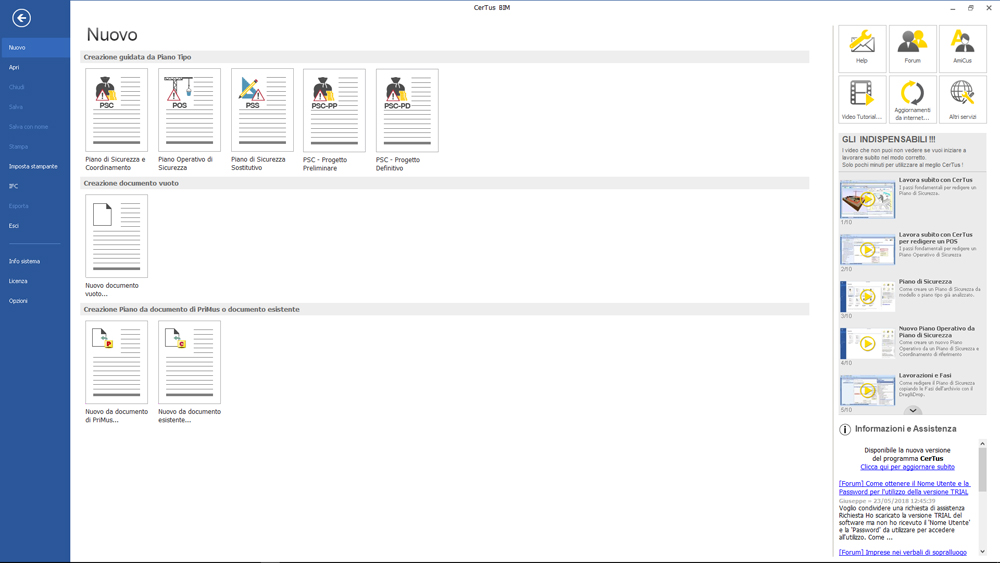Check Aggiornamenti da internet icon
This screenshot has height=563, width=1000.
913,99
